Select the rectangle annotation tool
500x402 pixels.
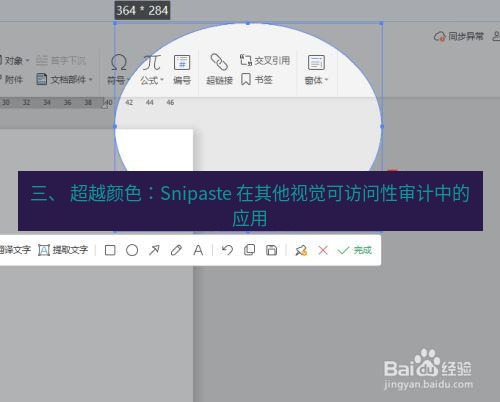tap(110, 250)
